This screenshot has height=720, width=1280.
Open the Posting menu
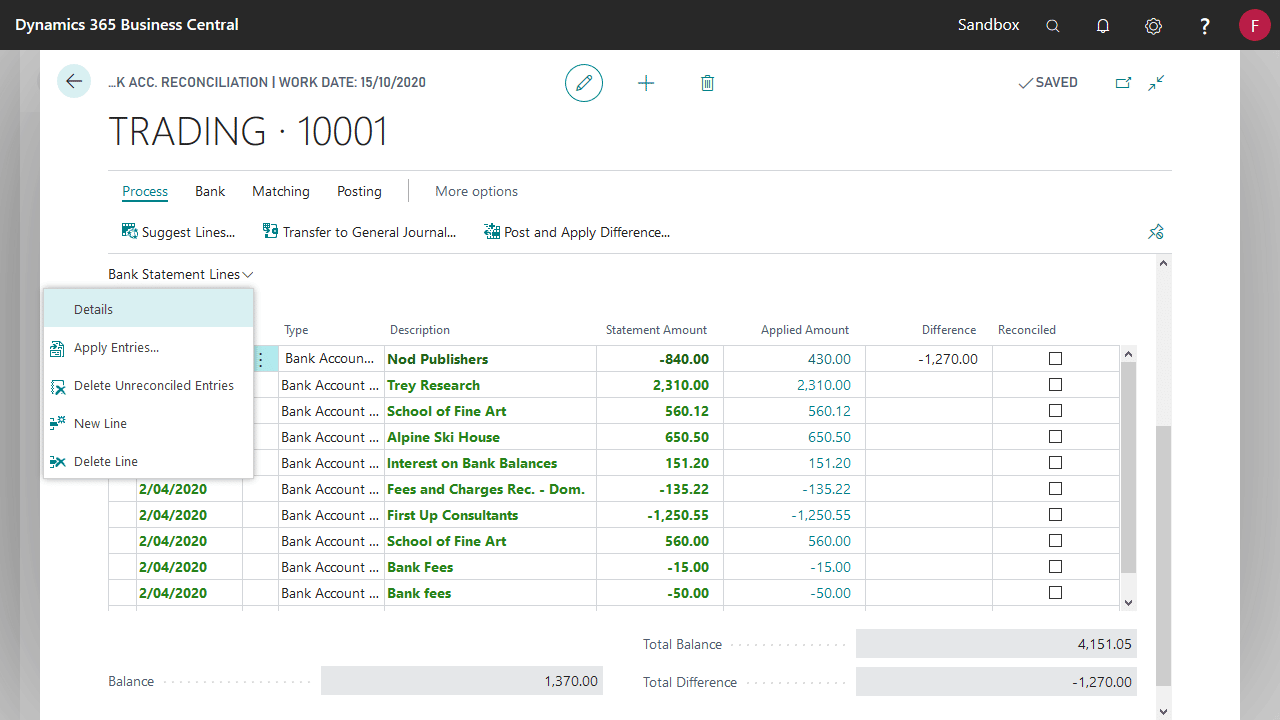(x=359, y=191)
